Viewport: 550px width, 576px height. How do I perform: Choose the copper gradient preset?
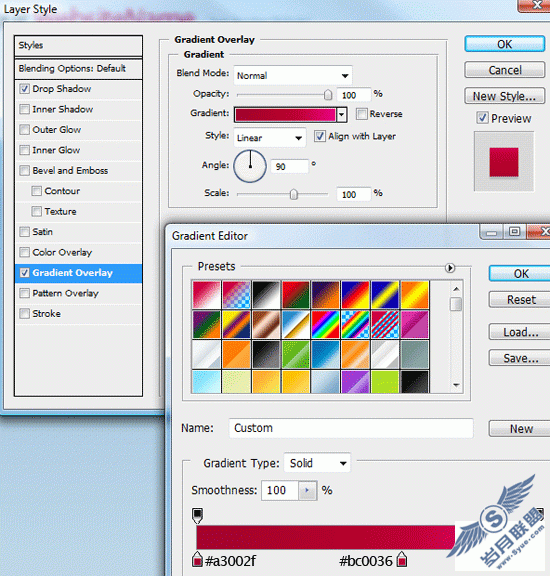pos(266,325)
